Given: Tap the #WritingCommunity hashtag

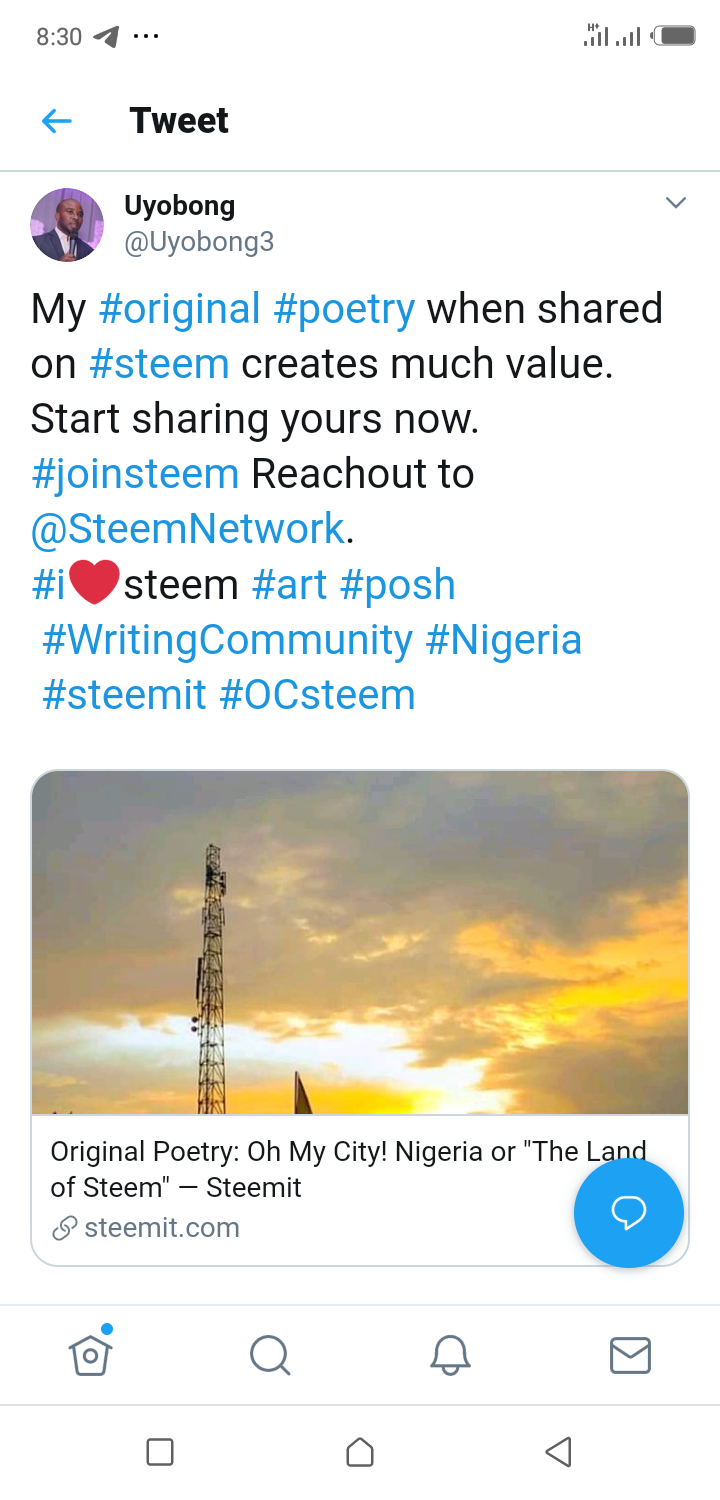Looking at the screenshot, I should click(227, 640).
